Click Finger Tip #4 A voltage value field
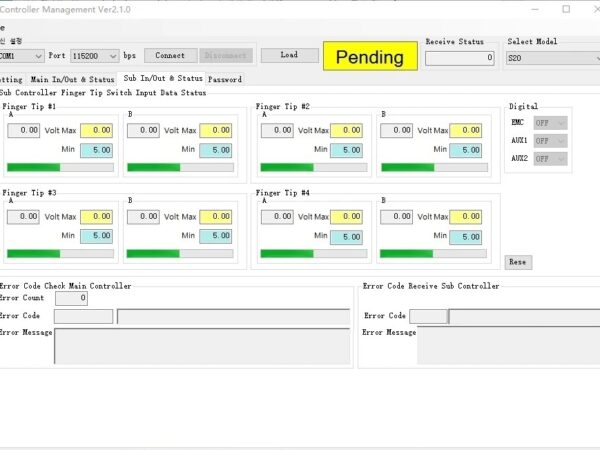 click(277, 217)
